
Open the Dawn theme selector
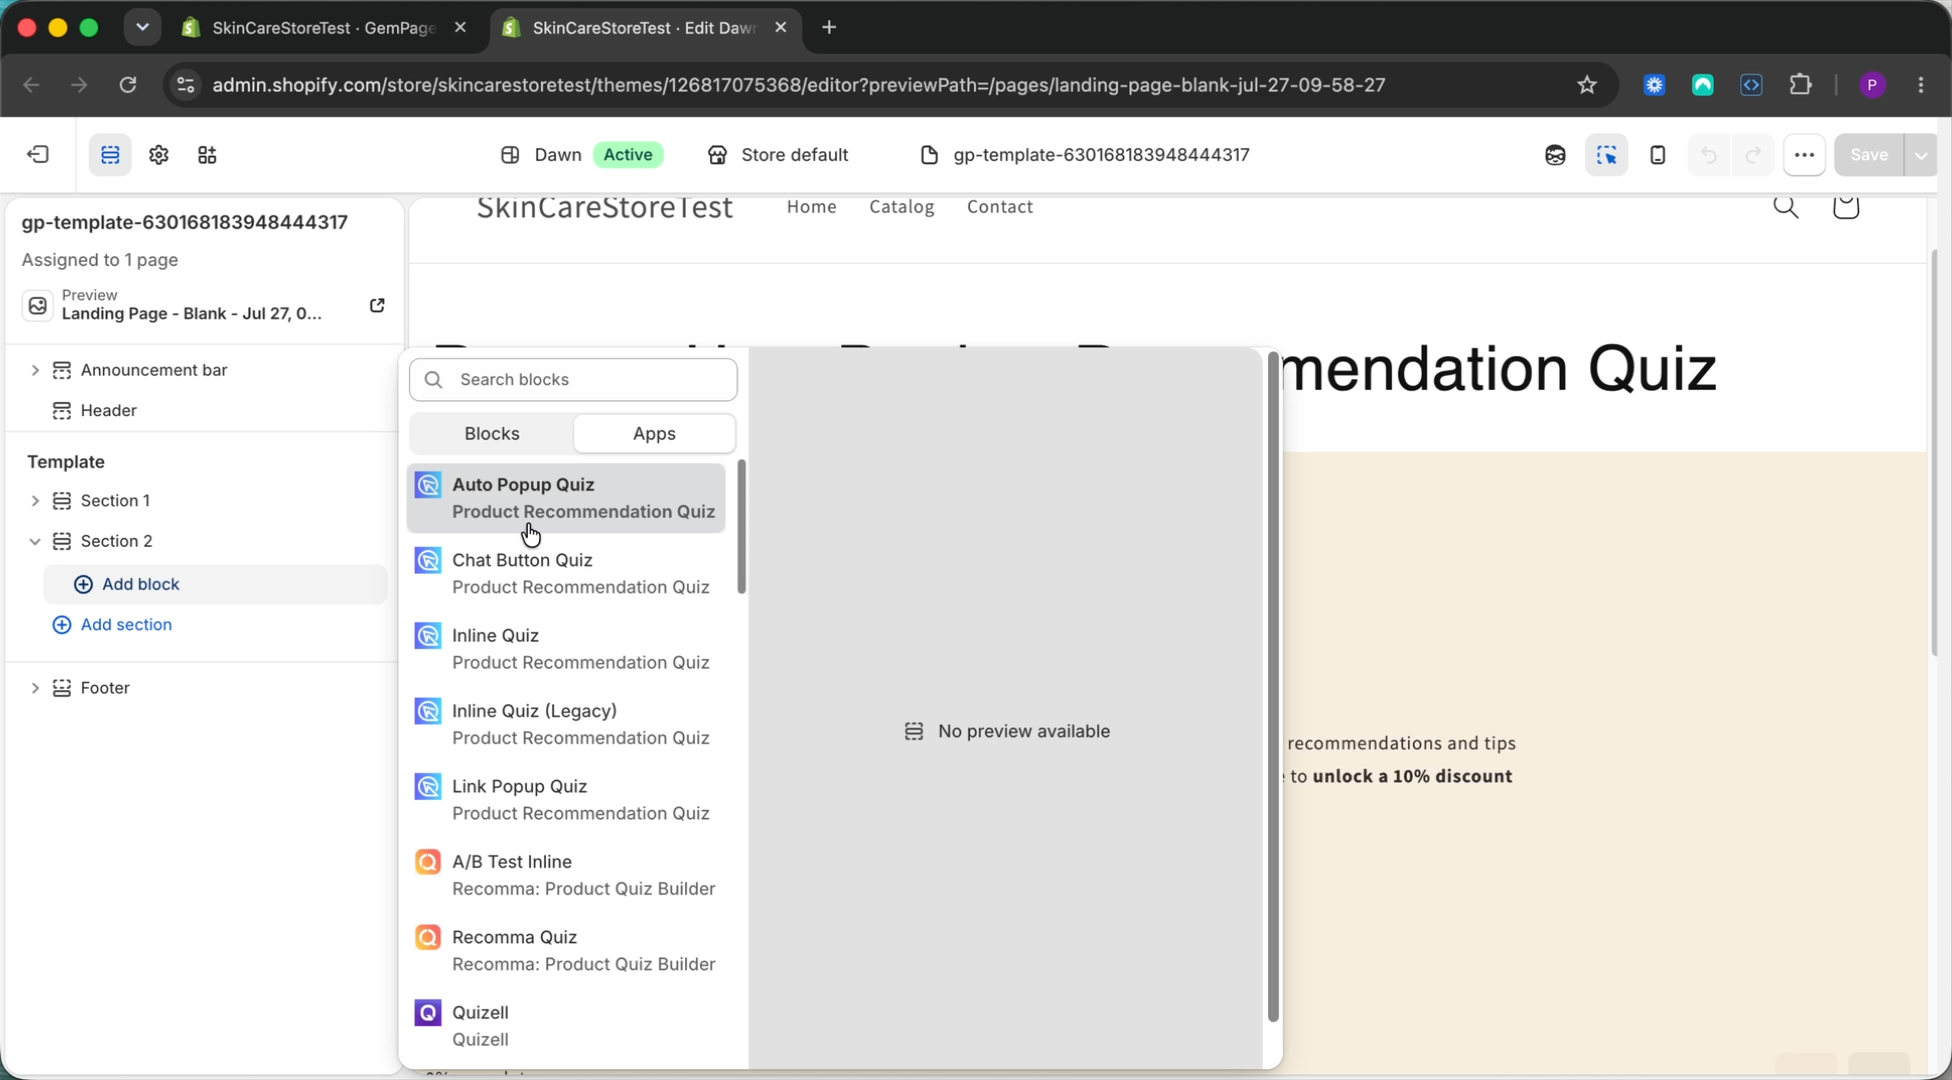[581, 155]
